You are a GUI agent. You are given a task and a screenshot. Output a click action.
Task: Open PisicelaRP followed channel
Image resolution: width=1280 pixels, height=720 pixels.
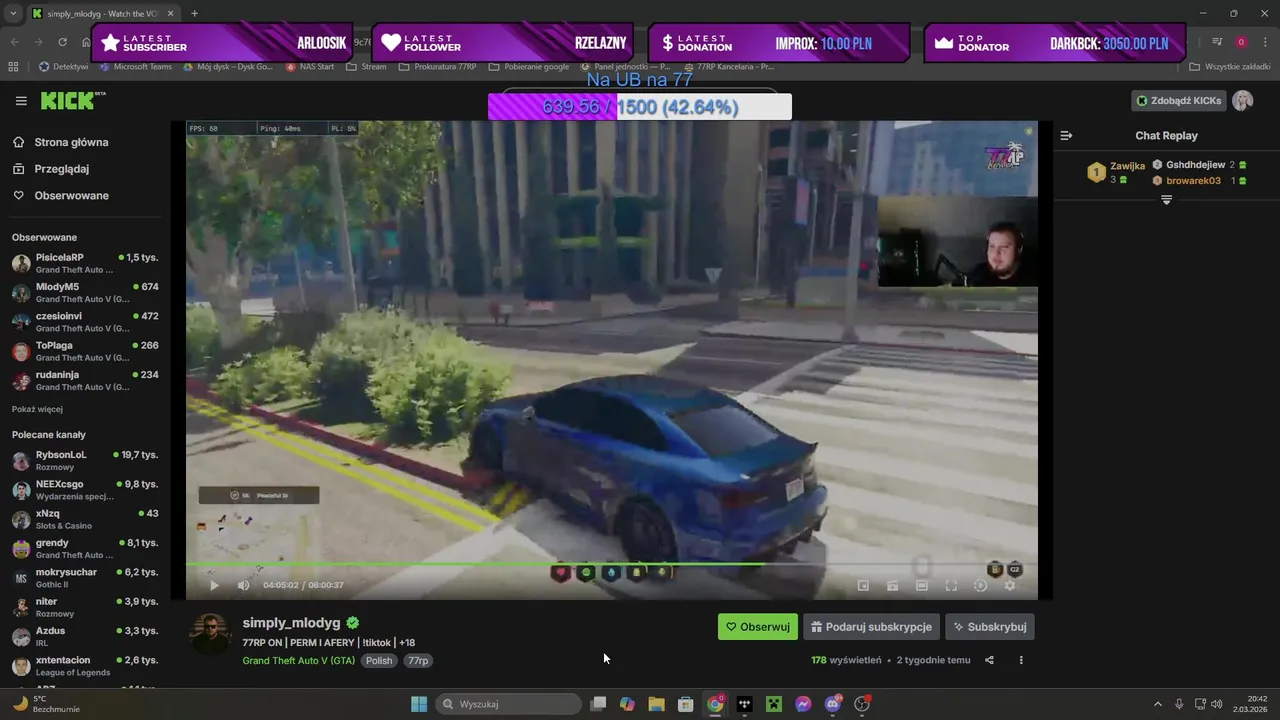coord(84,263)
